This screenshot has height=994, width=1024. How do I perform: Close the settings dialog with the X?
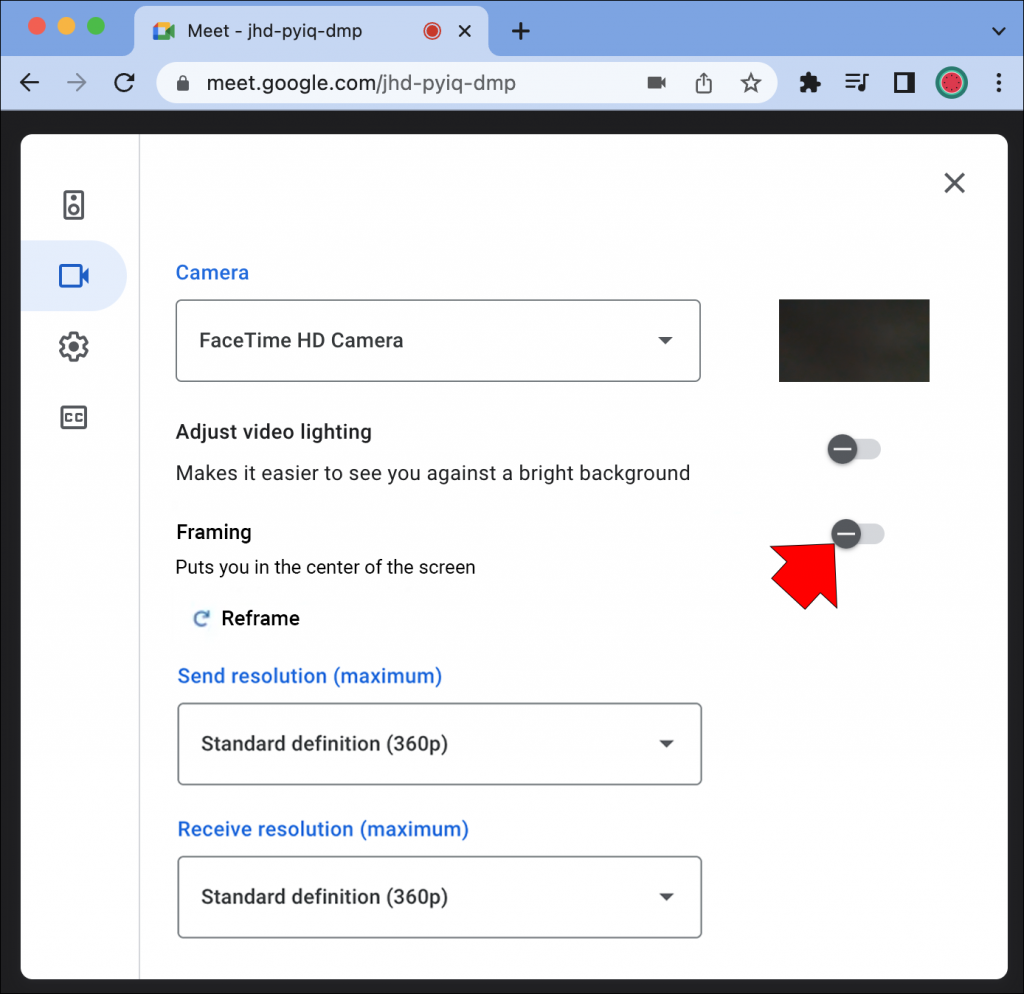click(x=954, y=183)
